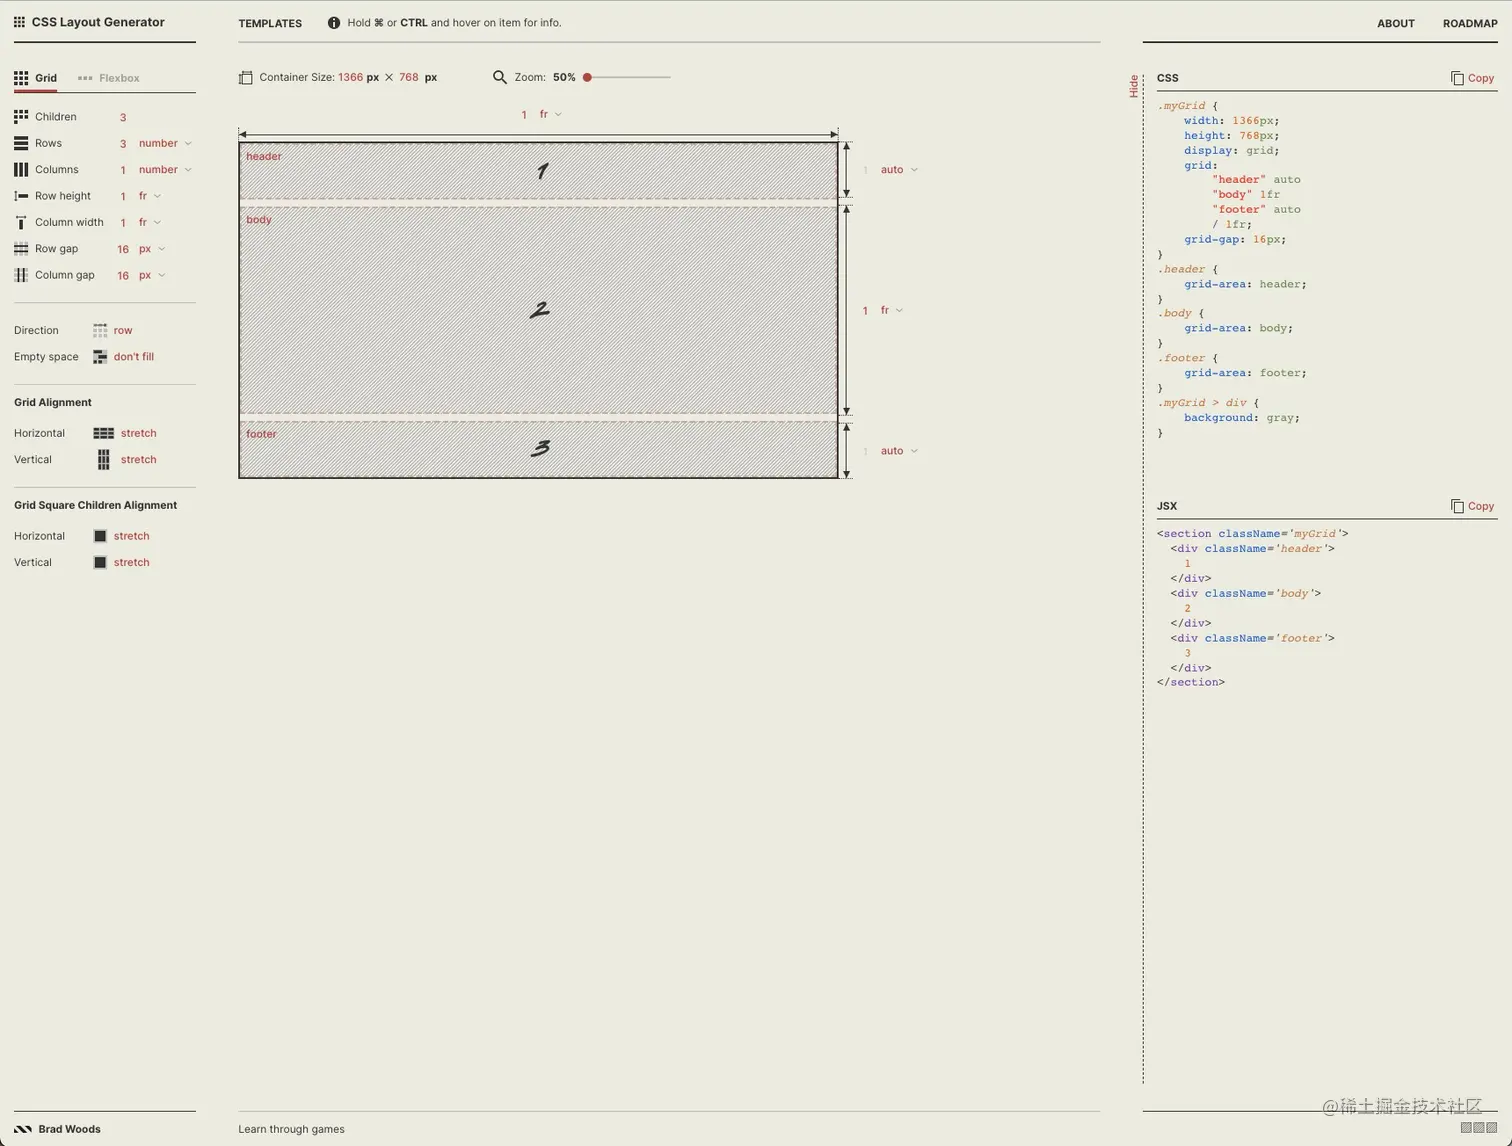
Task: Select the body grid cell 2
Action: [x=538, y=310]
